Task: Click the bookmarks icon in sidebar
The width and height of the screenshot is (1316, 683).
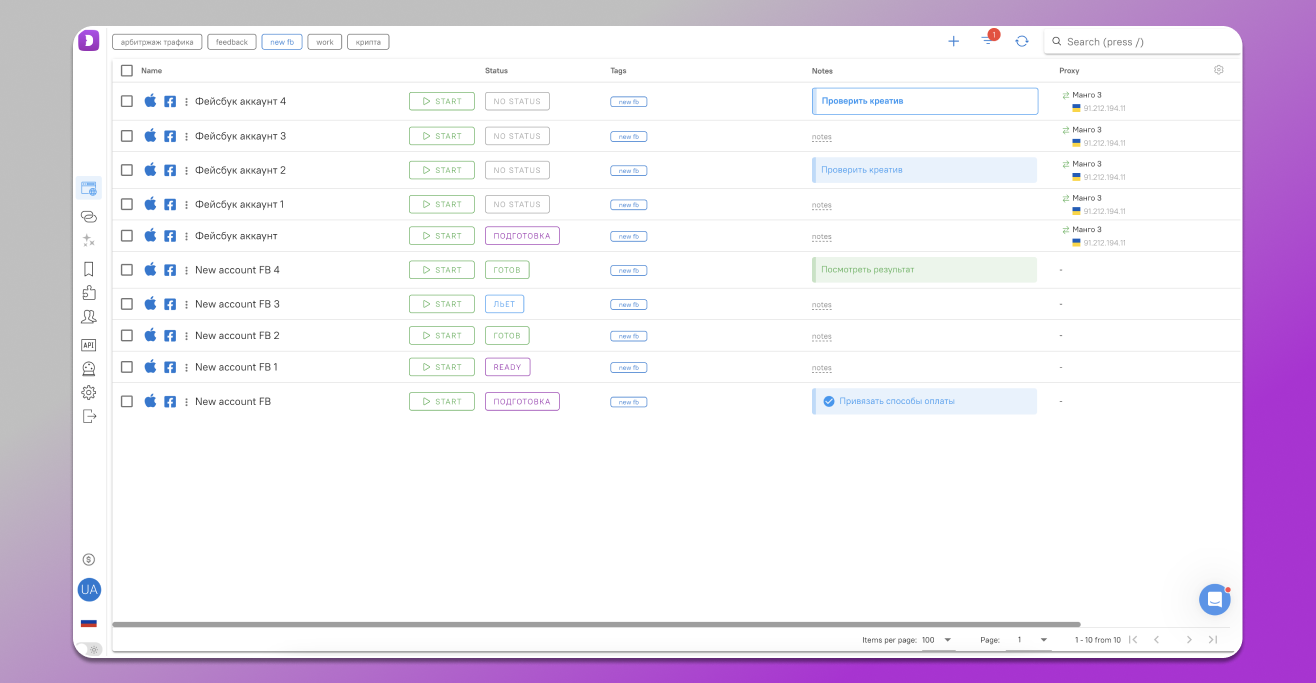Action: coord(88,269)
